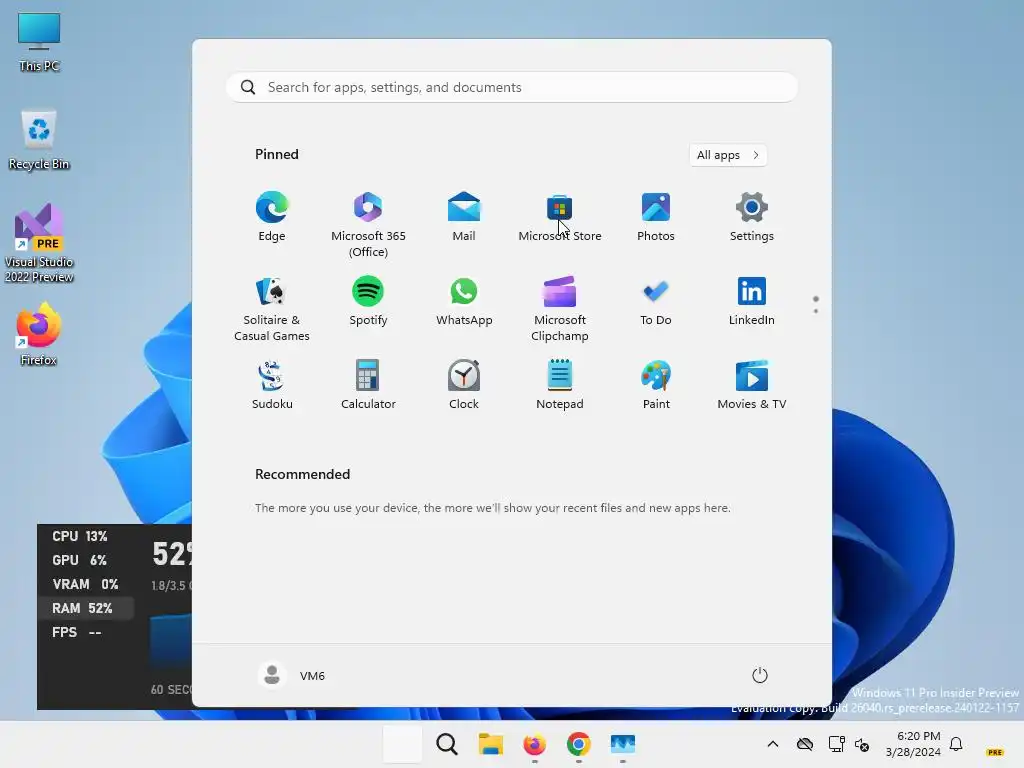Launch WhatsApp
The height and width of the screenshot is (768, 1024).
(464, 301)
